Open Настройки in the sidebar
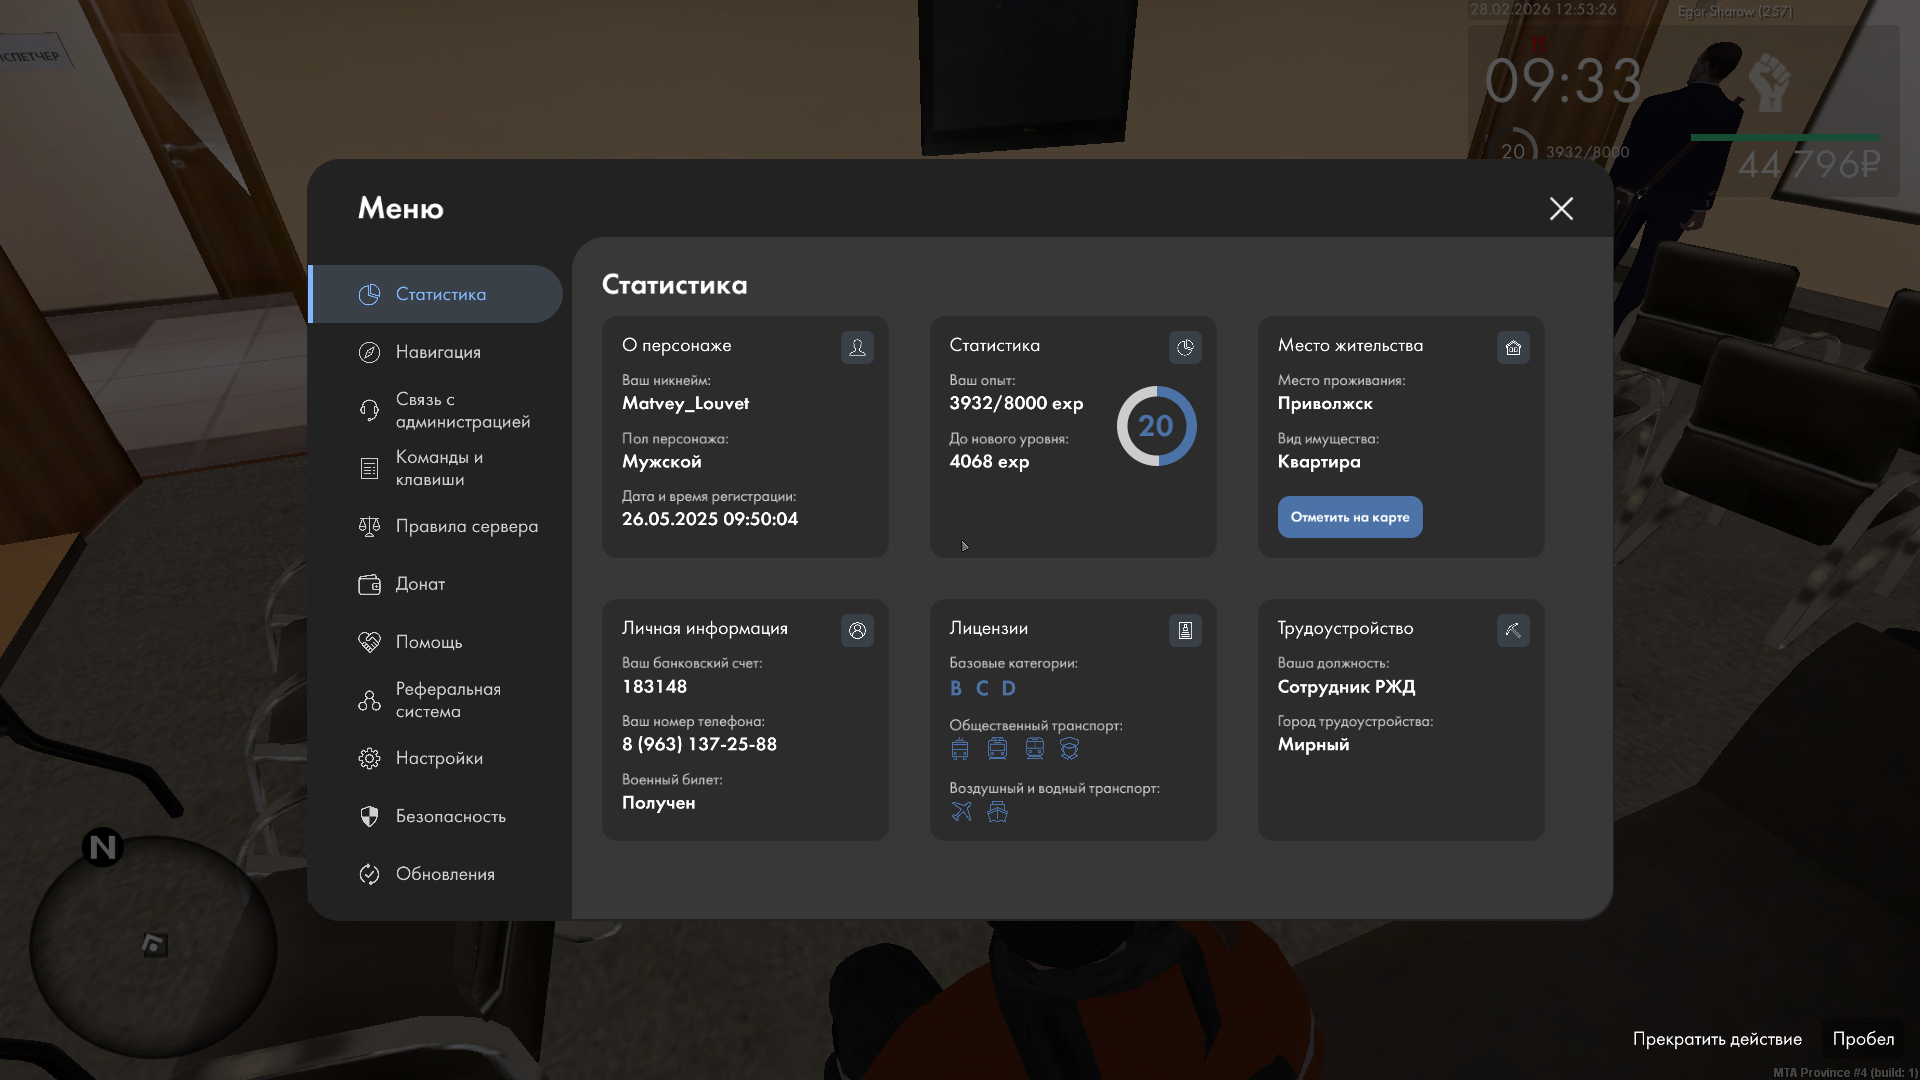Image resolution: width=1920 pixels, height=1080 pixels. [439, 758]
